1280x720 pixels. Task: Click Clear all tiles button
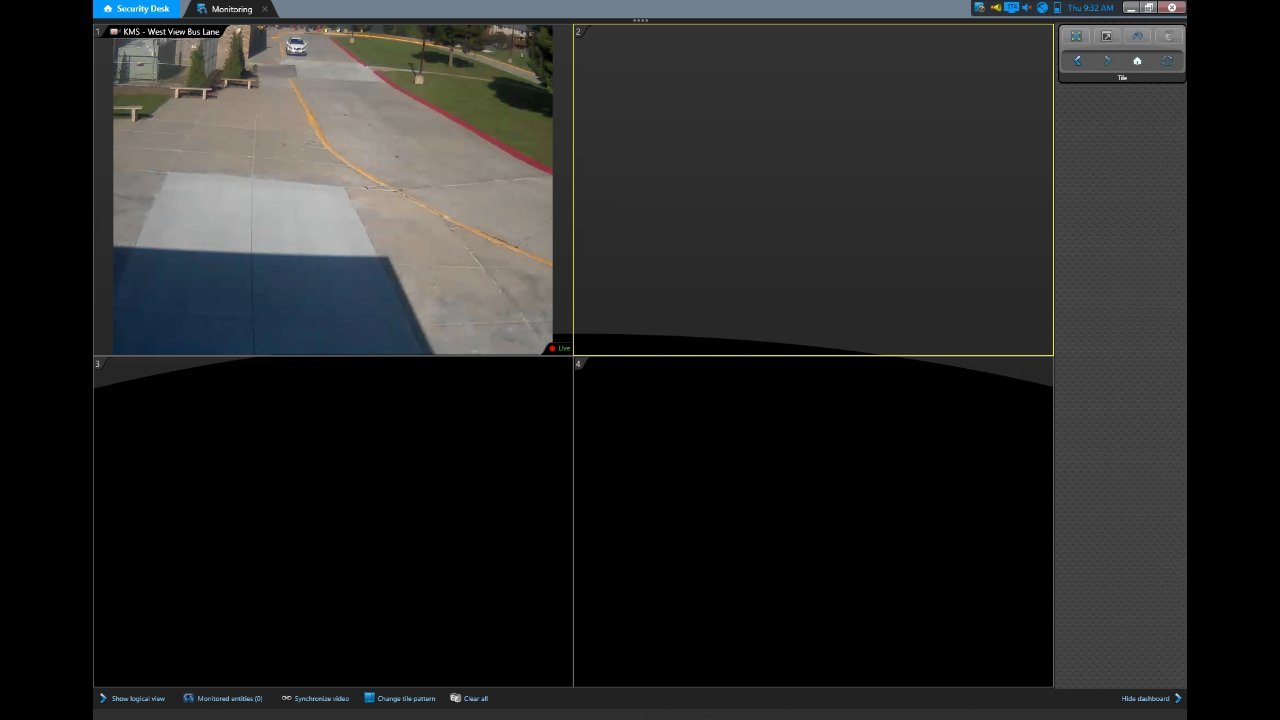[x=469, y=698]
